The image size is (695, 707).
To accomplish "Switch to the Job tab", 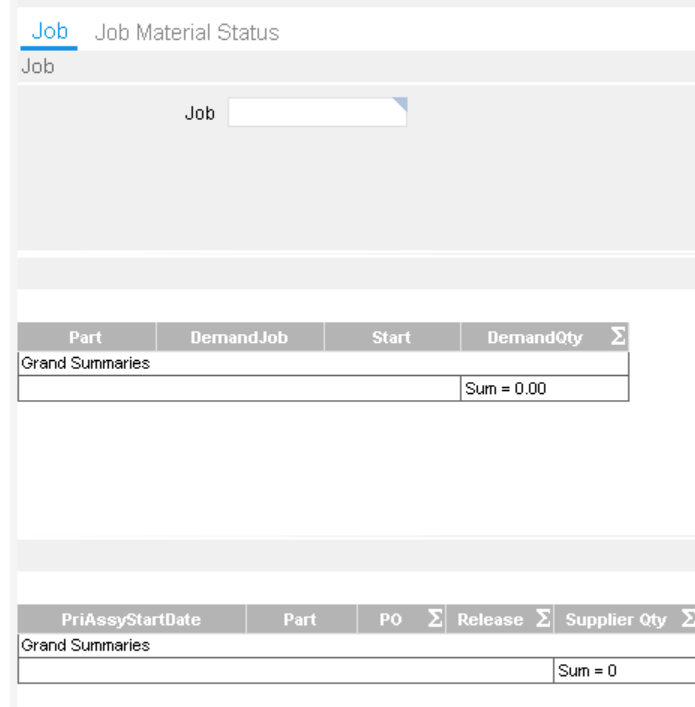I will (x=49, y=31).
